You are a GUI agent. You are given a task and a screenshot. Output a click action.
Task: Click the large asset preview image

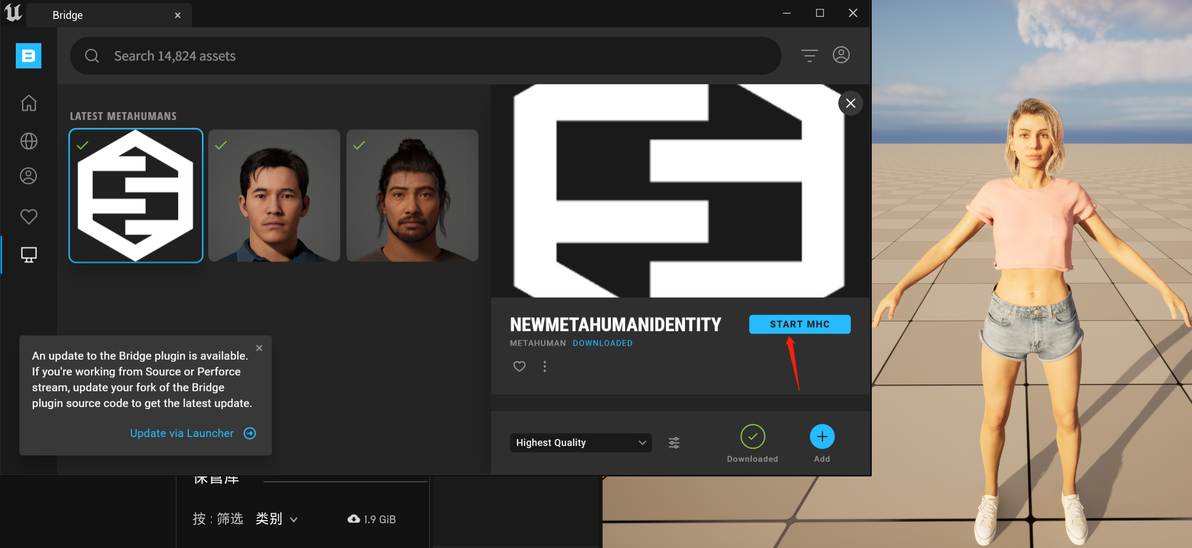coord(680,191)
